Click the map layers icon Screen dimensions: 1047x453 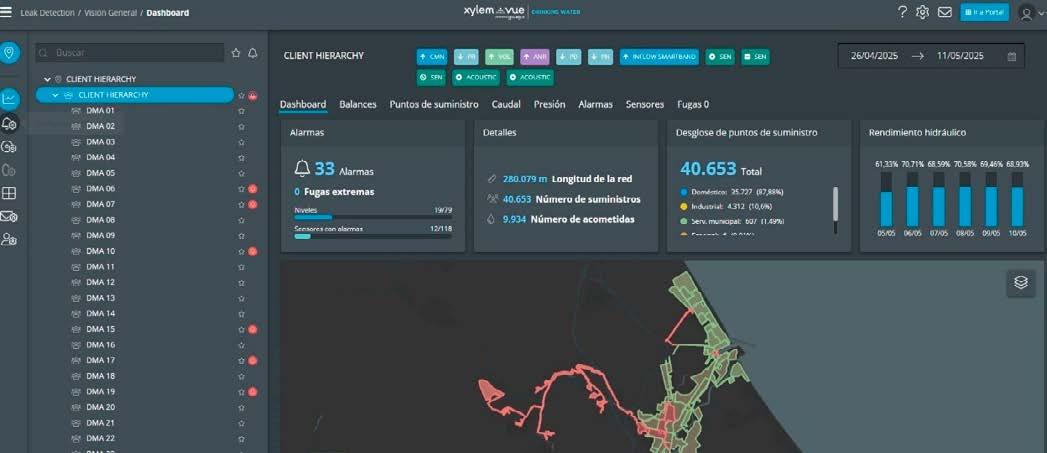(1020, 283)
